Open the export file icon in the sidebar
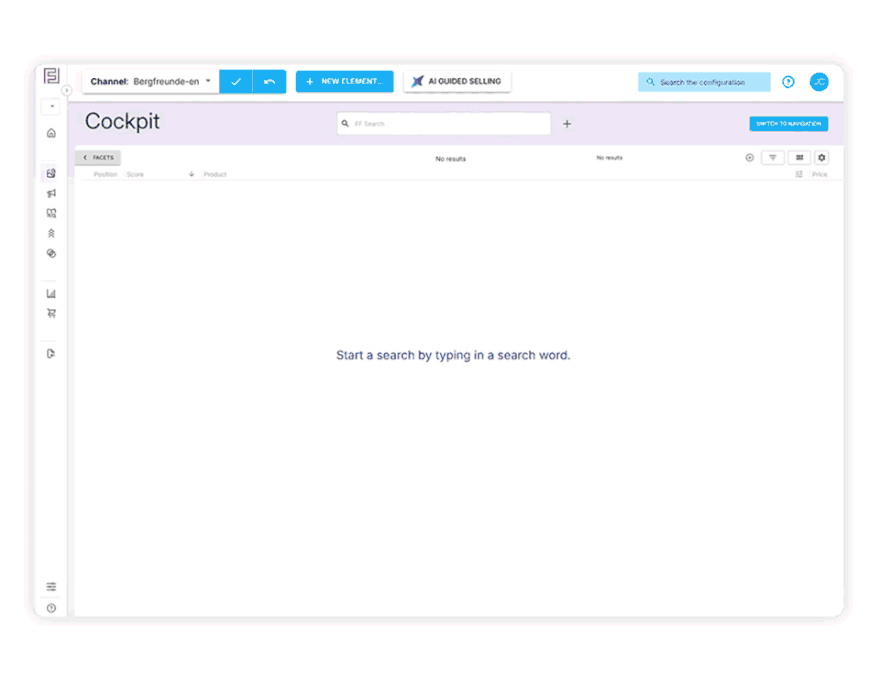880x686 pixels. click(51, 354)
